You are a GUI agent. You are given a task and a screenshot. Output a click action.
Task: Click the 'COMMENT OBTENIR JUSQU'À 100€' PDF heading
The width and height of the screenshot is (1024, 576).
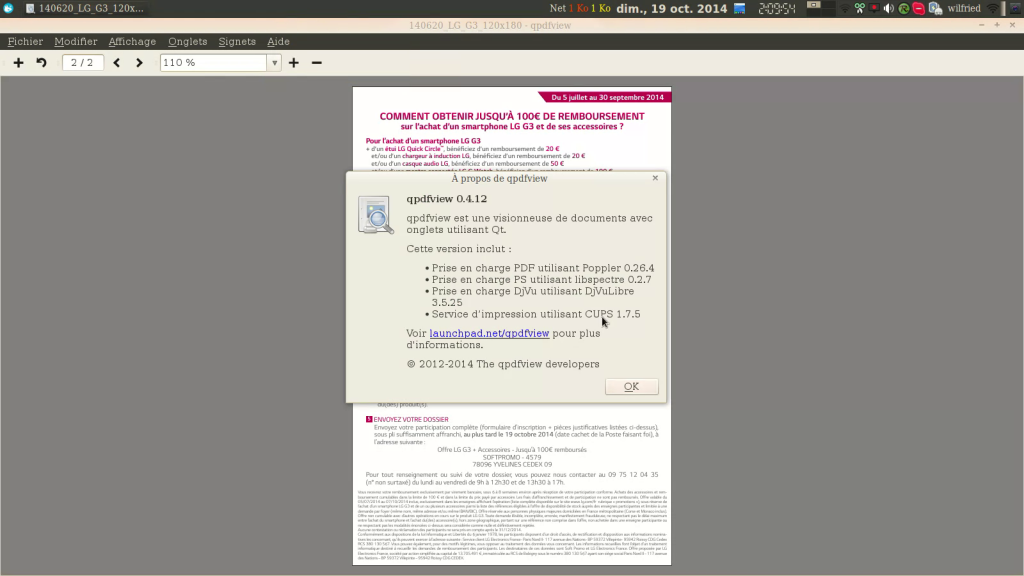point(512,116)
